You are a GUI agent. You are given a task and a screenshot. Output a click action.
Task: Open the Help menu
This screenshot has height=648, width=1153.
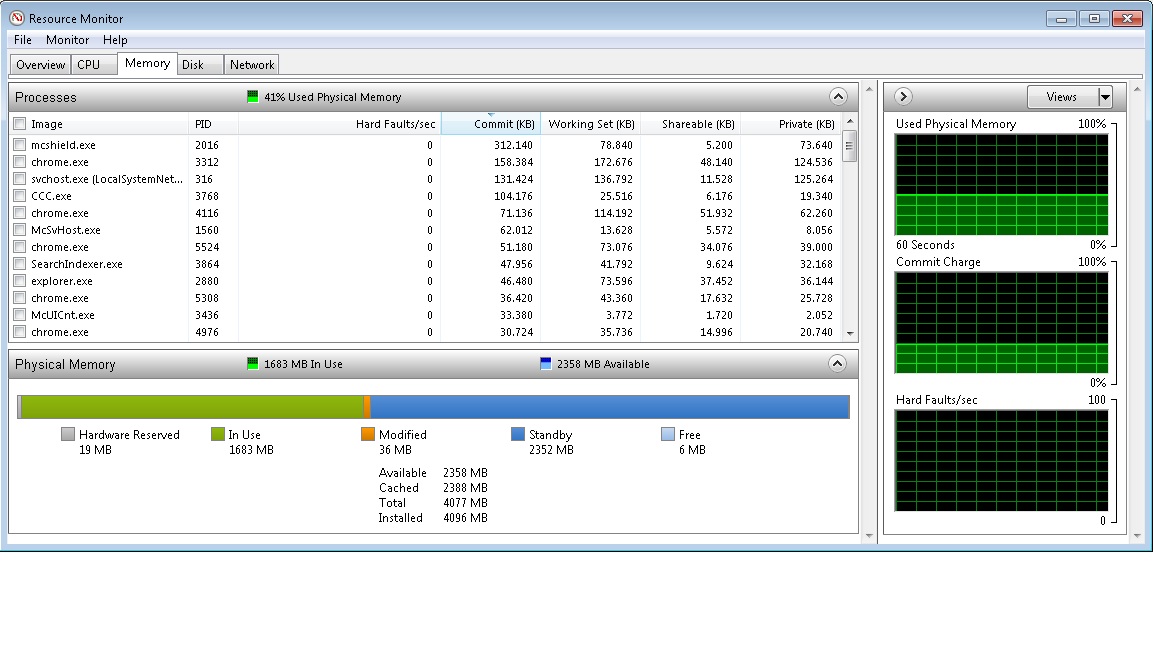click(x=115, y=40)
